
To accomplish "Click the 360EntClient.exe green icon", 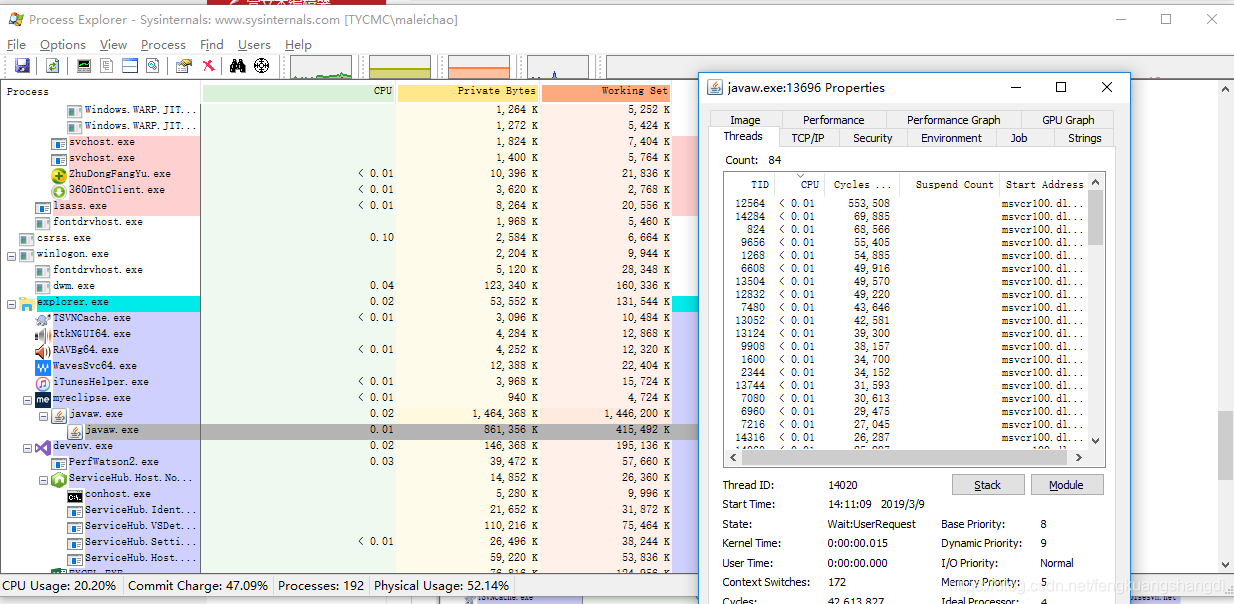I will tap(59, 190).
